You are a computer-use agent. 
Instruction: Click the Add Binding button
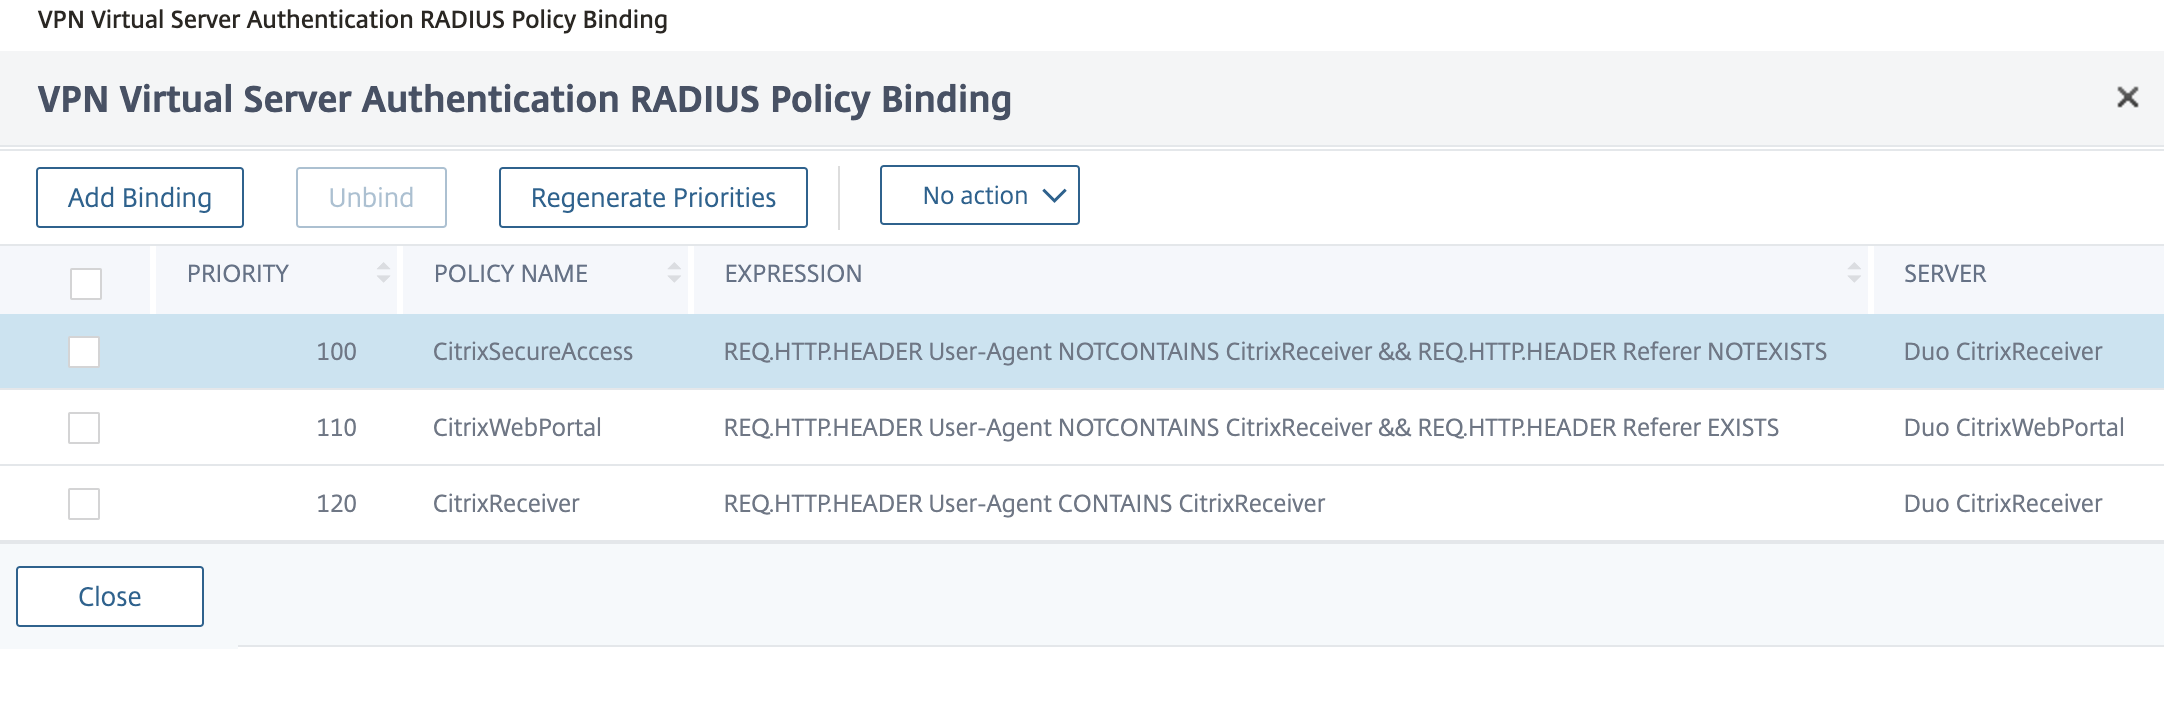click(139, 196)
